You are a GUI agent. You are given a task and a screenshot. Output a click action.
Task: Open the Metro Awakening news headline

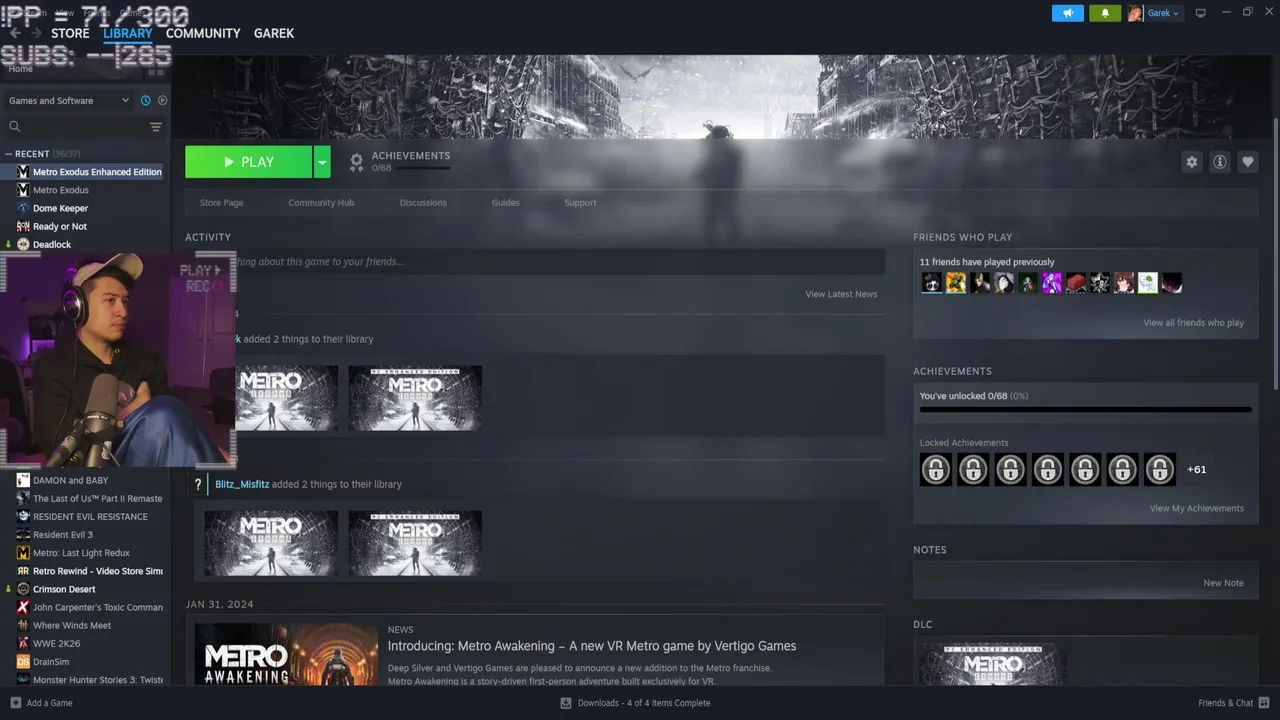point(592,646)
